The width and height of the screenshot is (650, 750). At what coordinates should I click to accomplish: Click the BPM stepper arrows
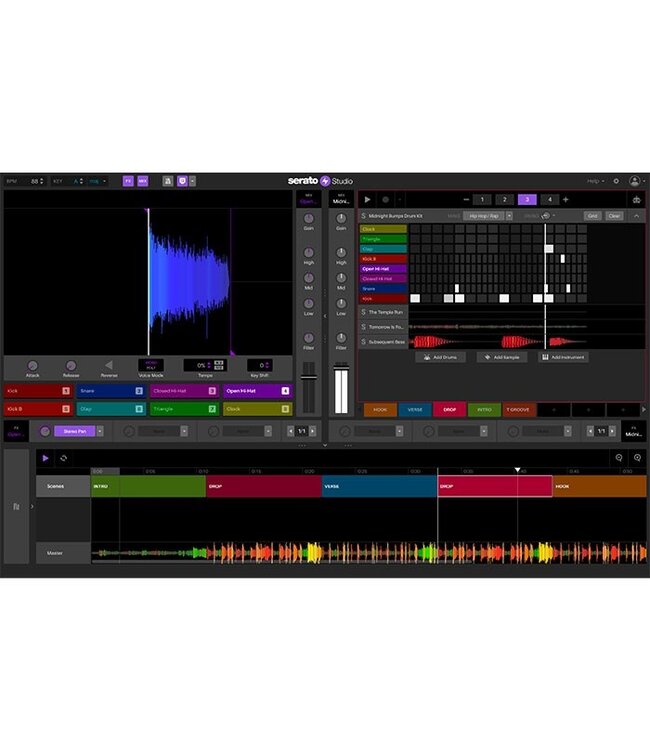click(x=42, y=181)
